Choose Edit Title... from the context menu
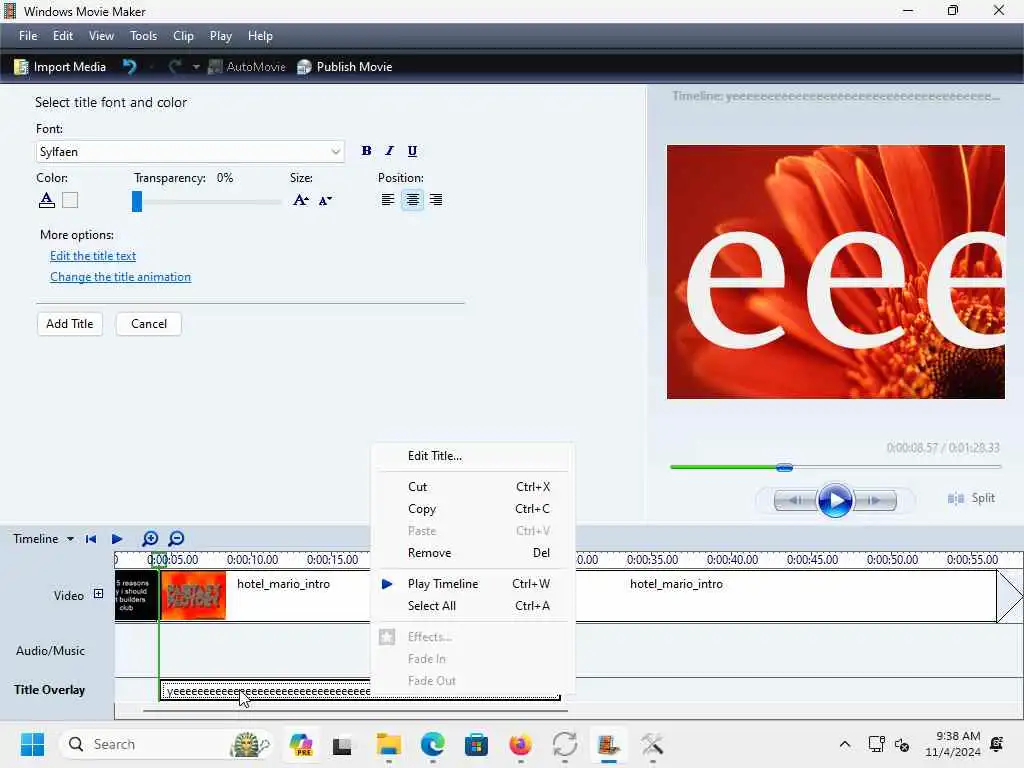The image size is (1024, 768). click(x=473, y=456)
